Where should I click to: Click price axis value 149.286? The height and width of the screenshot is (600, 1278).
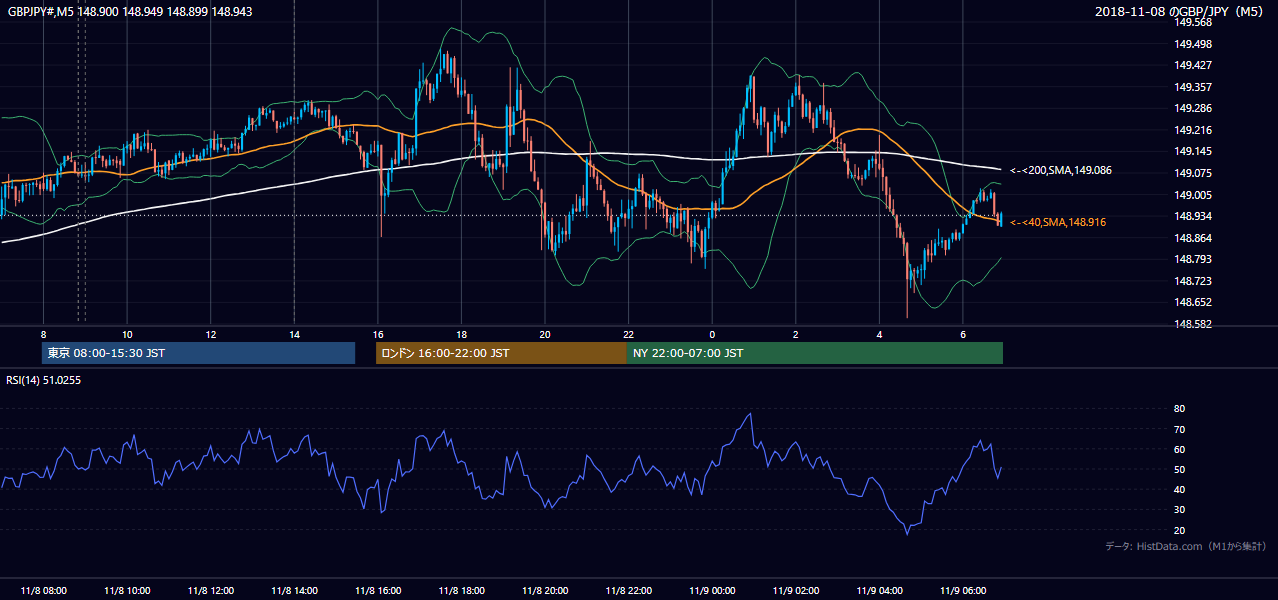[x=1194, y=109]
